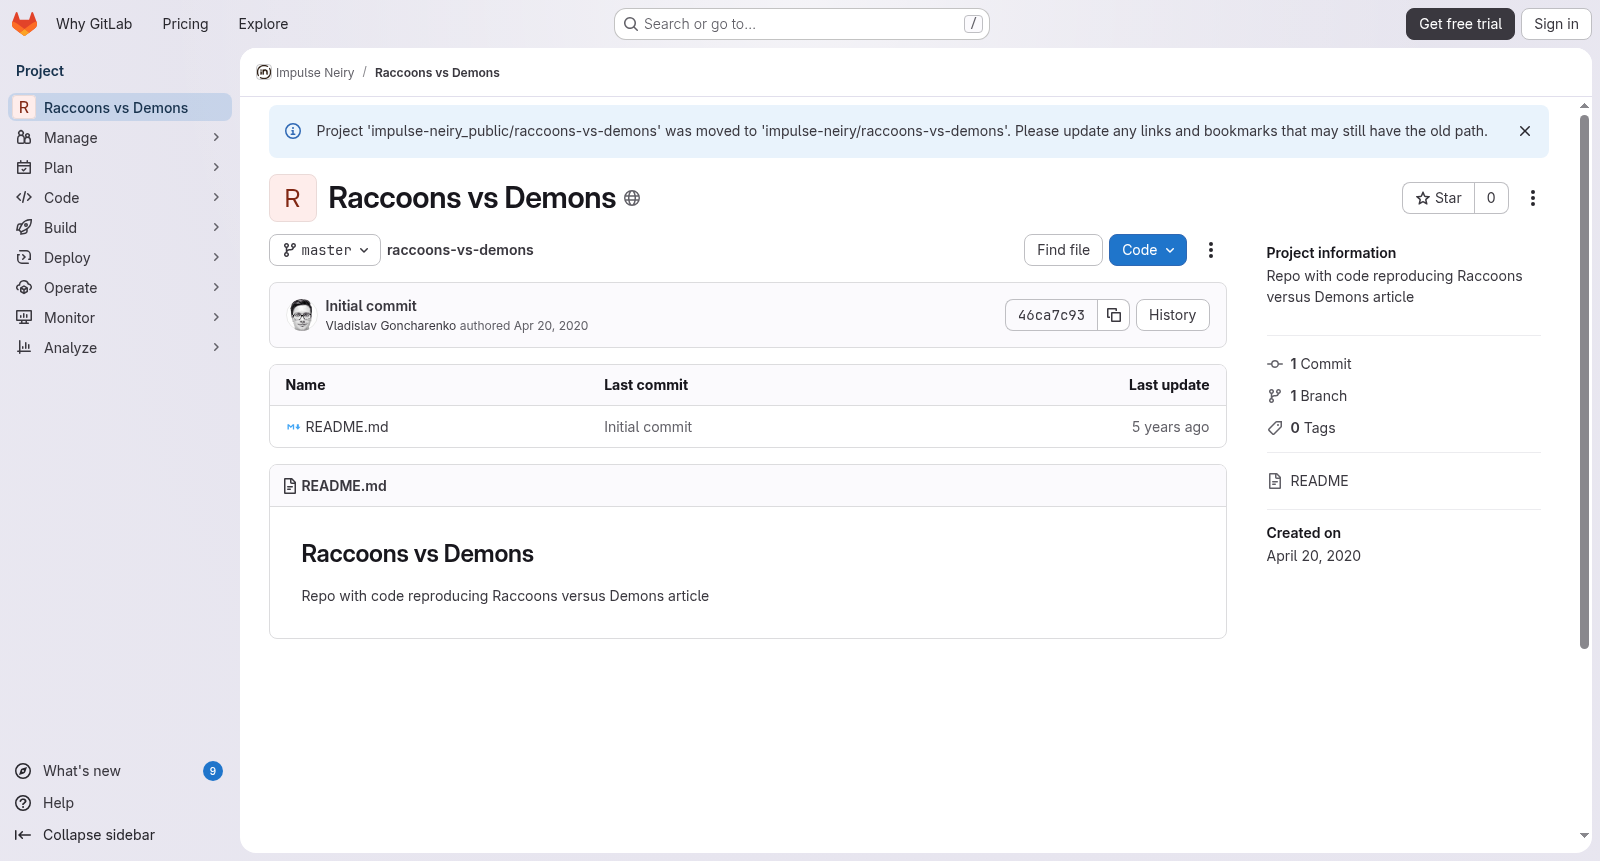The height and width of the screenshot is (861, 1600).
Task: Select Raccoons vs Demons in sidebar
Action: point(120,108)
